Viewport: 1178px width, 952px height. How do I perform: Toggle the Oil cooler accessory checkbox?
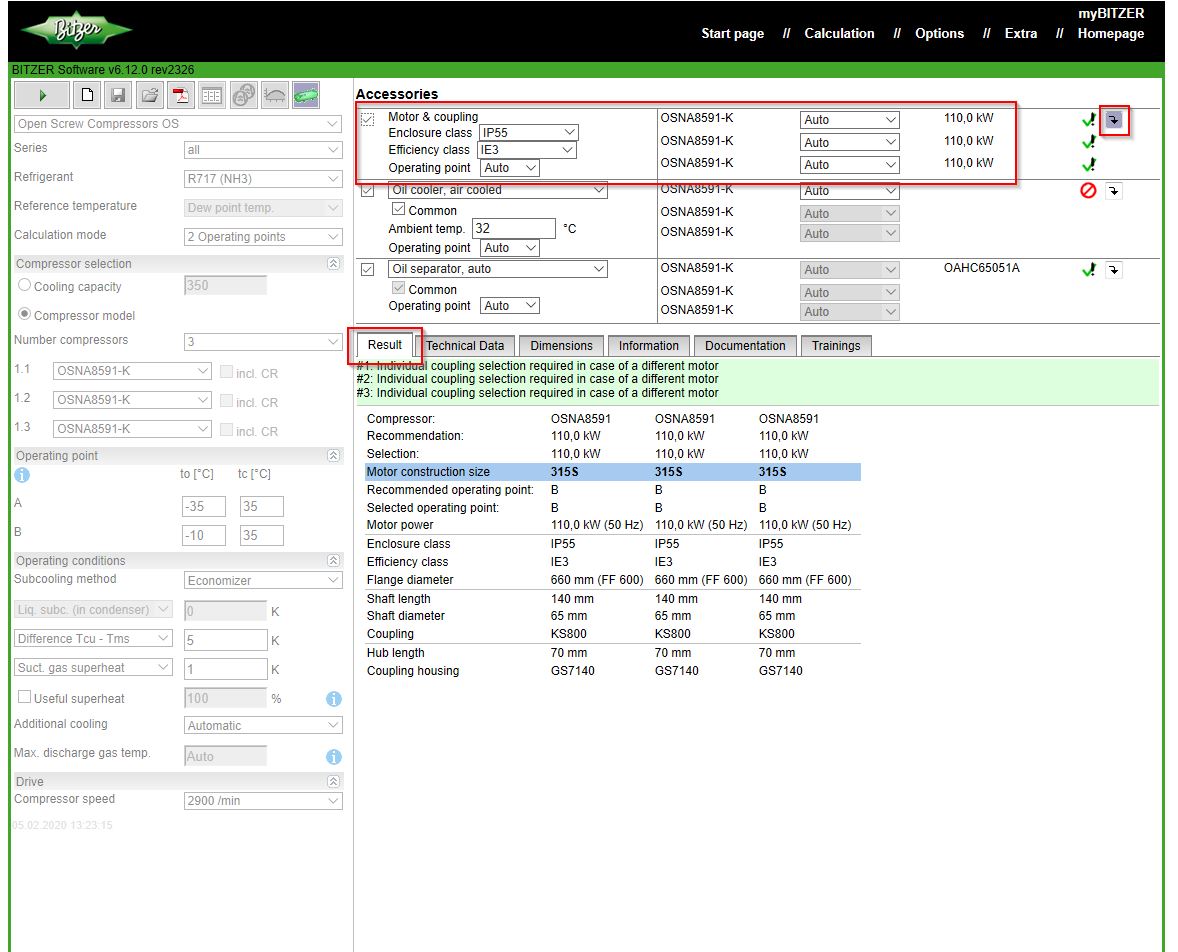point(367,190)
